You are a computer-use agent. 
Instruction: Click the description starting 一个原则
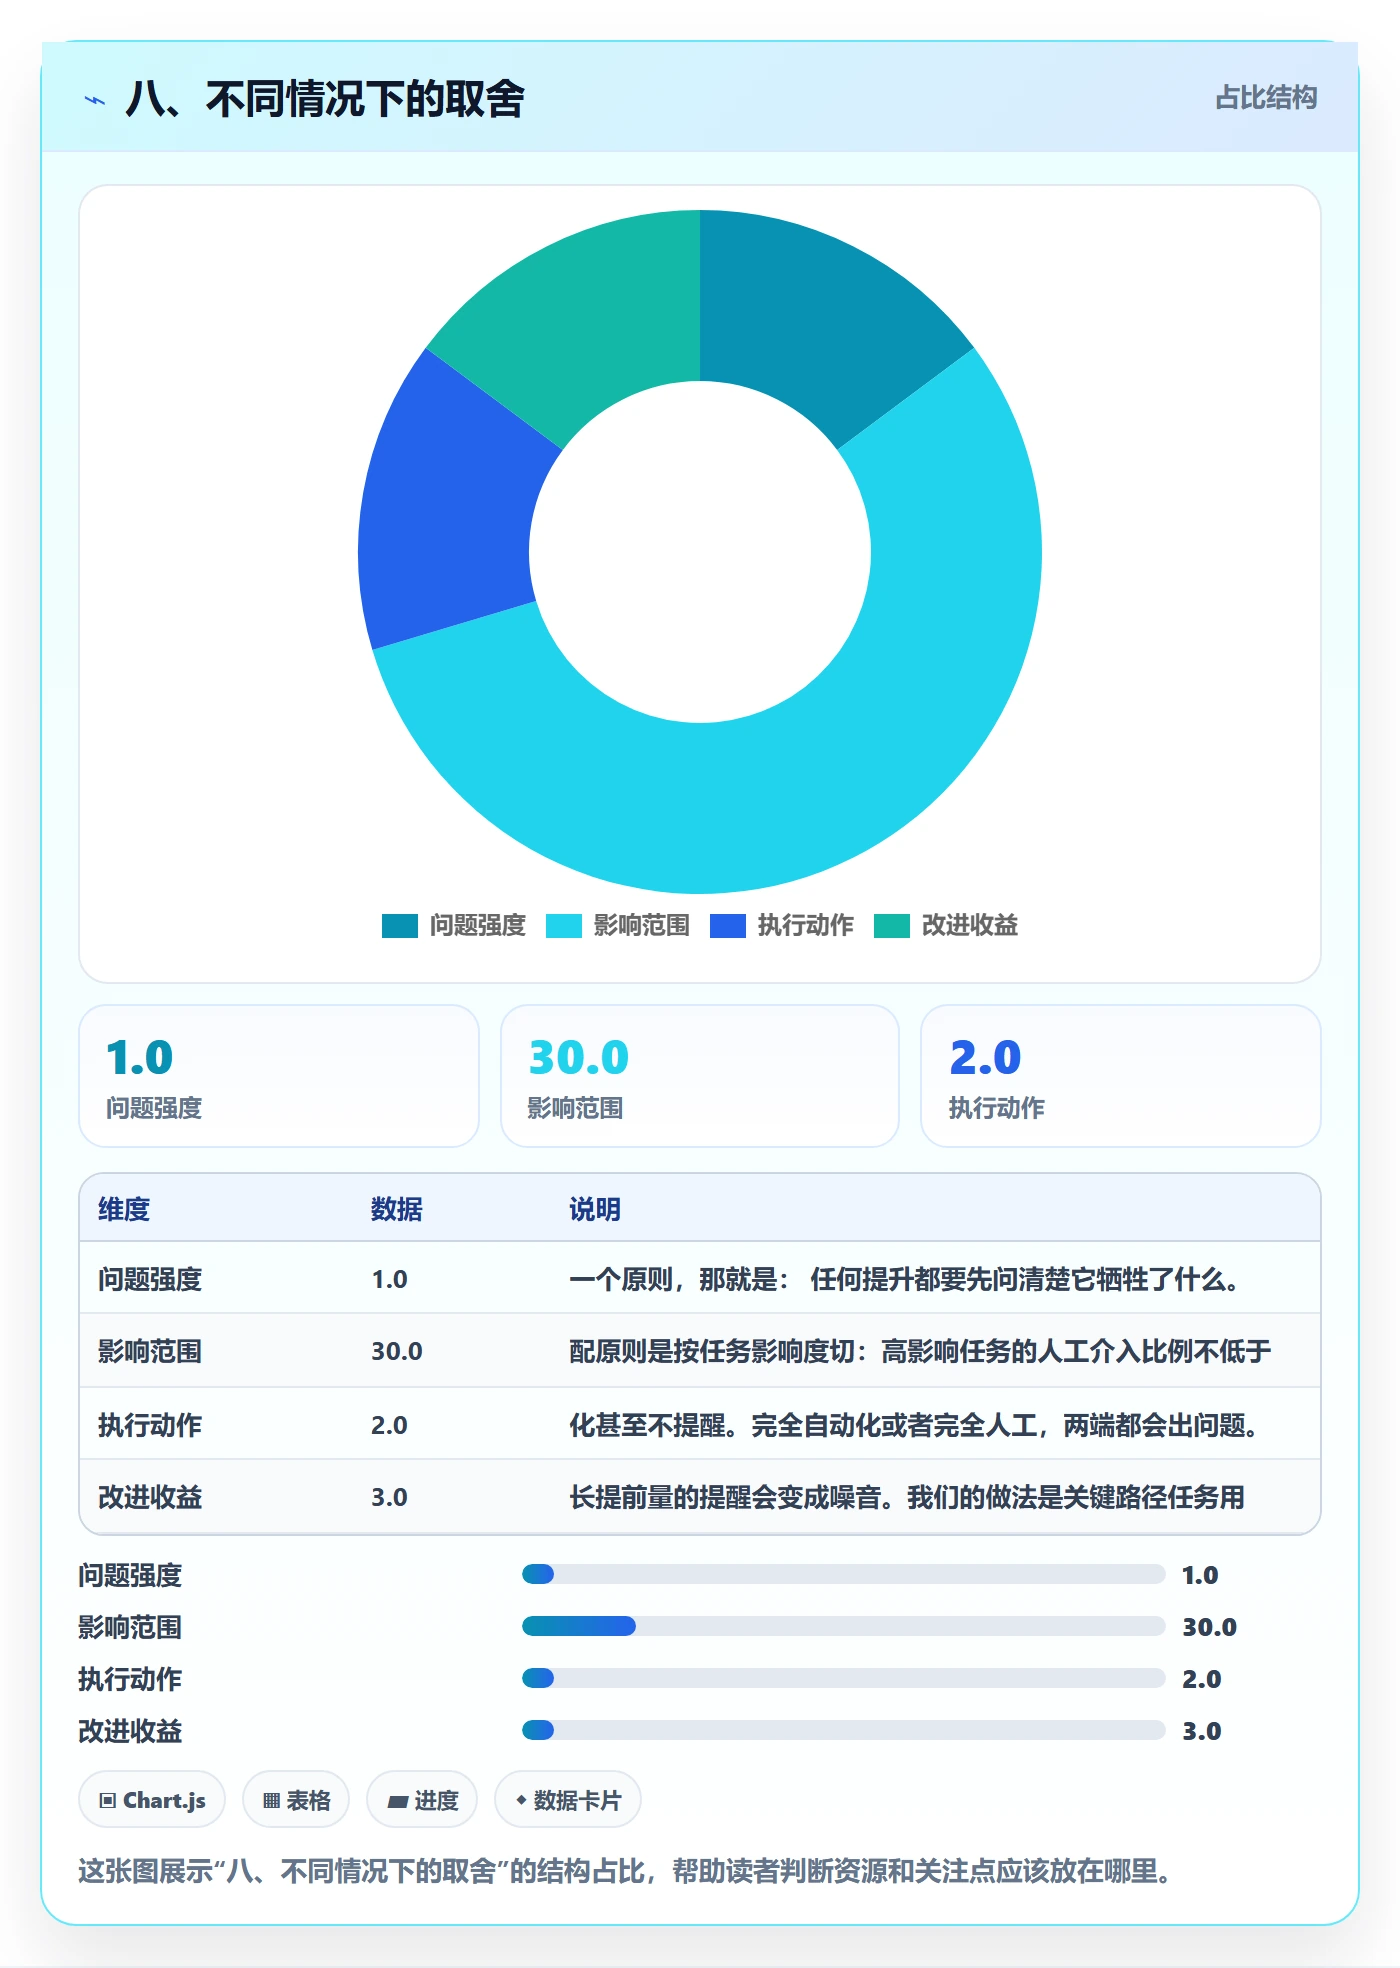coord(906,1279)
